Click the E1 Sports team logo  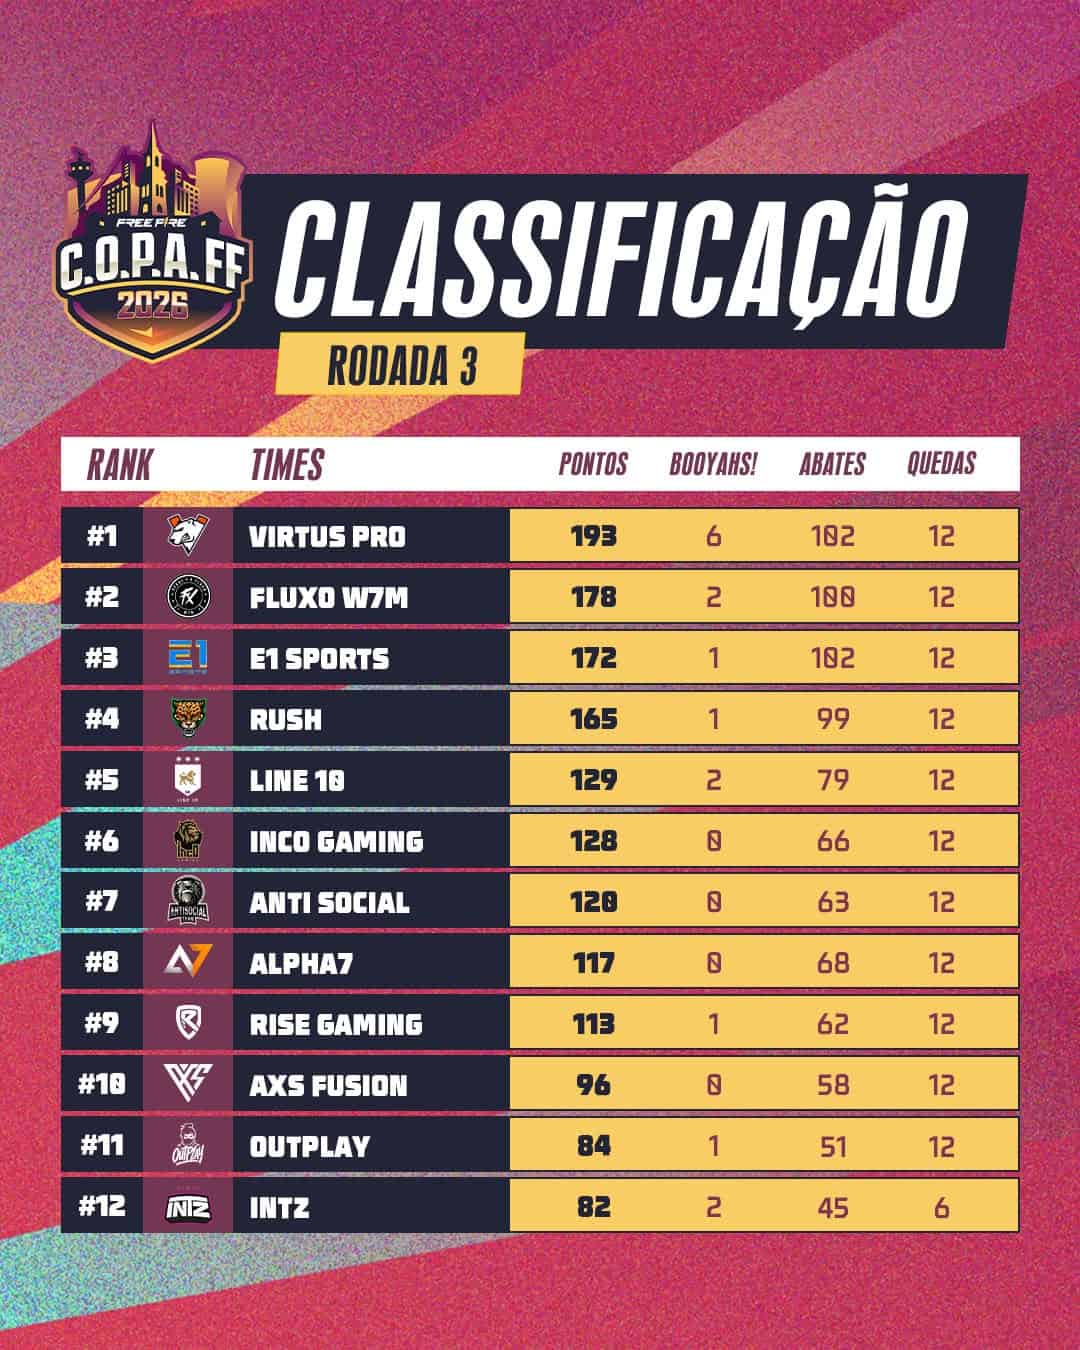coord(187,658)
